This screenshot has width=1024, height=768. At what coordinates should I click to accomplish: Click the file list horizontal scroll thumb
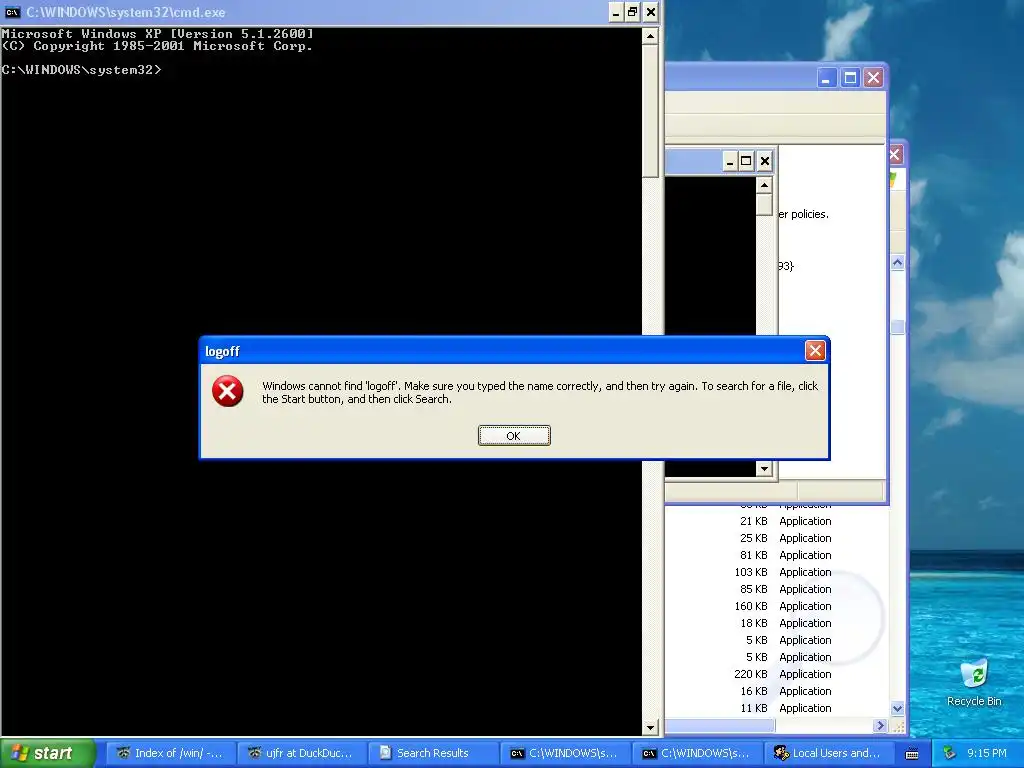720,726
